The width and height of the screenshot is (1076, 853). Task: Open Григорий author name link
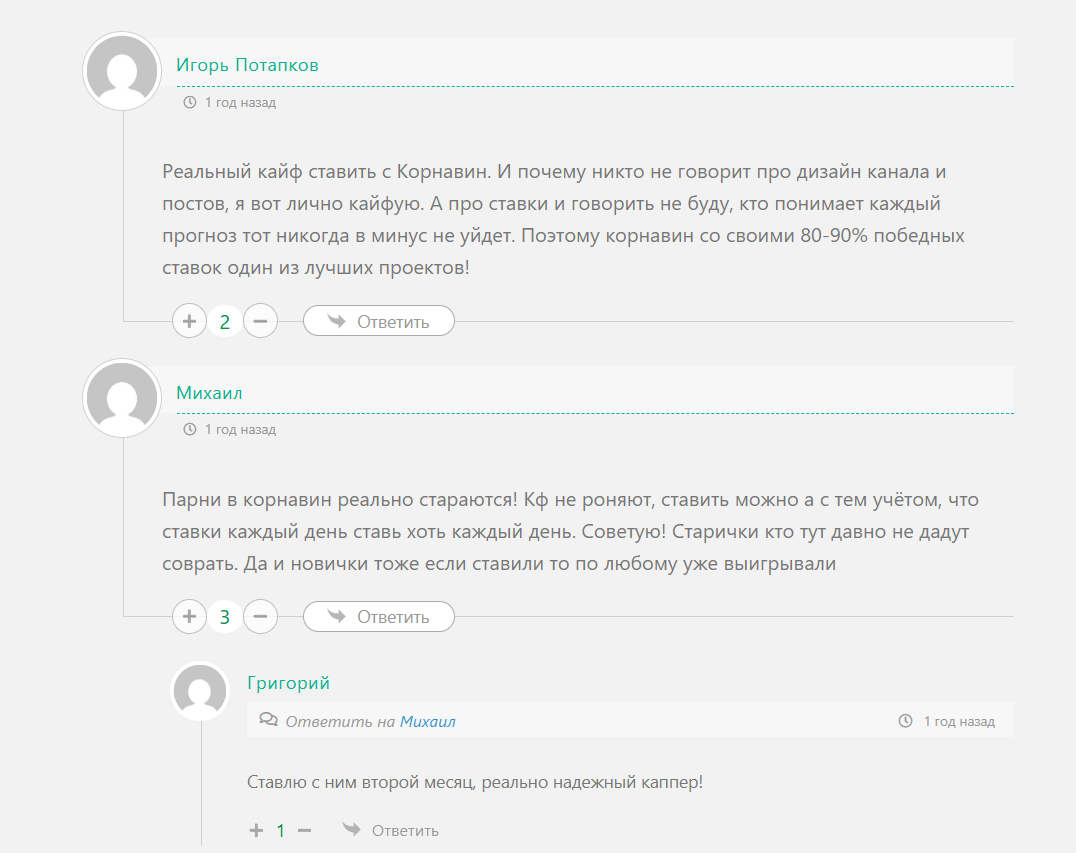tap(288, 683)
